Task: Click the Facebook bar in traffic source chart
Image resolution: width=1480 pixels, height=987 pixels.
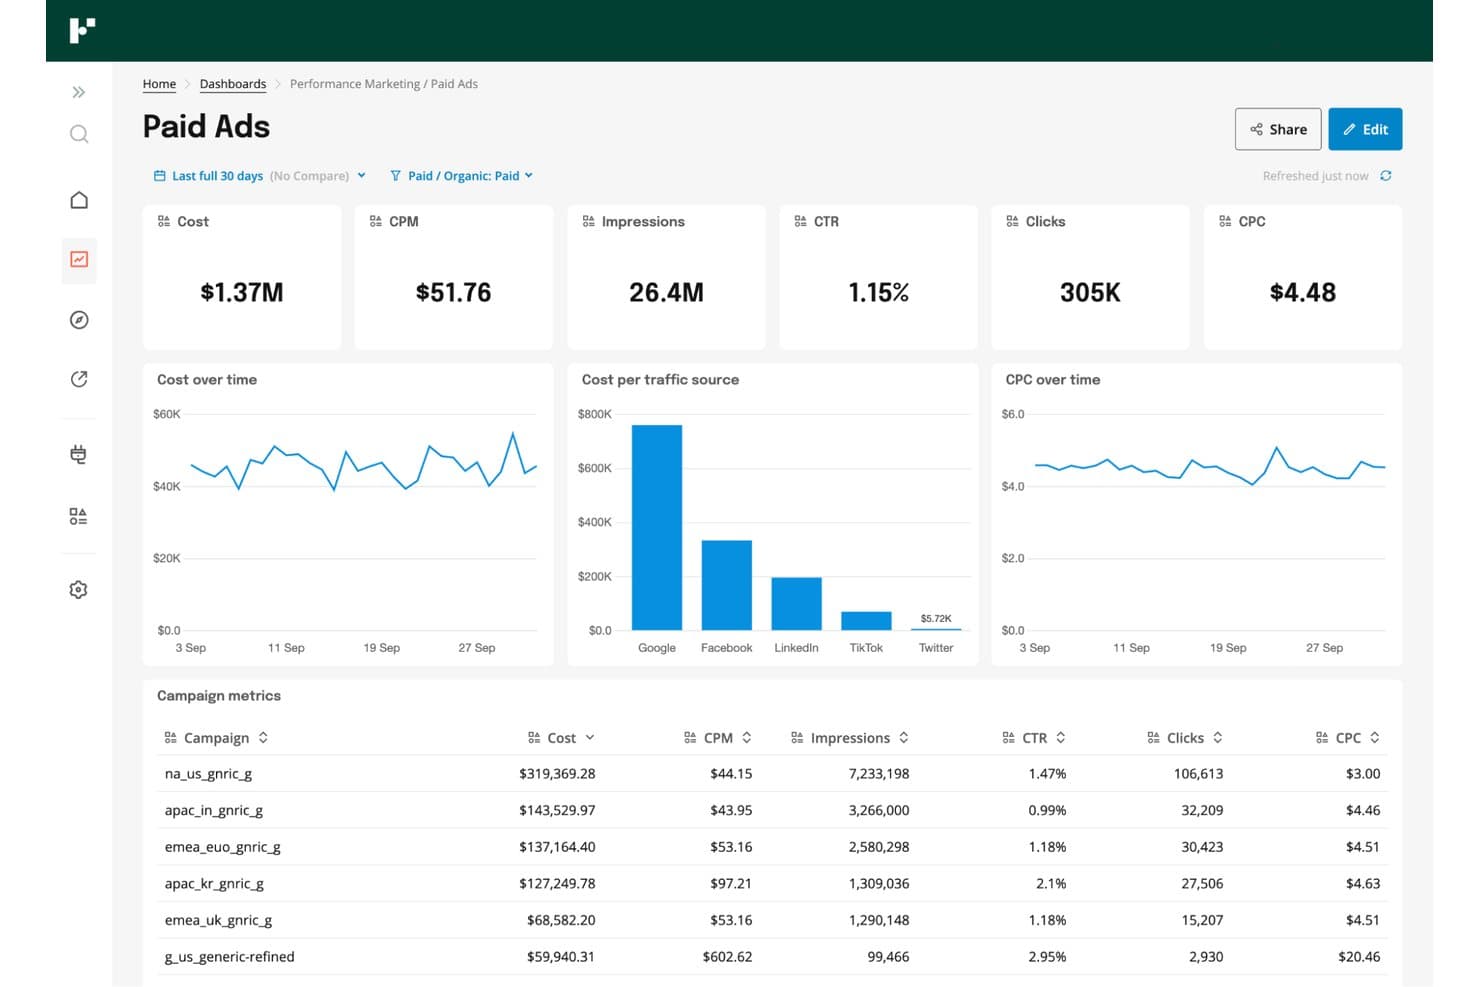Action: (x=727, y=585)
